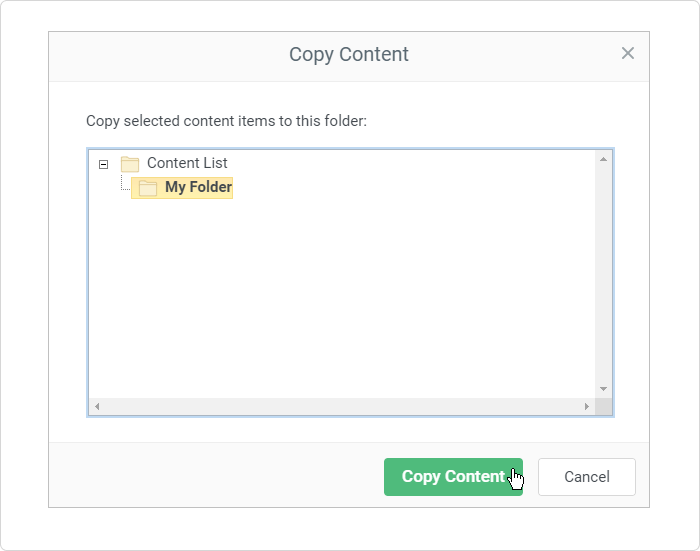Collapse the Content List tree node
700x551 pixels.
coord(103,164)
